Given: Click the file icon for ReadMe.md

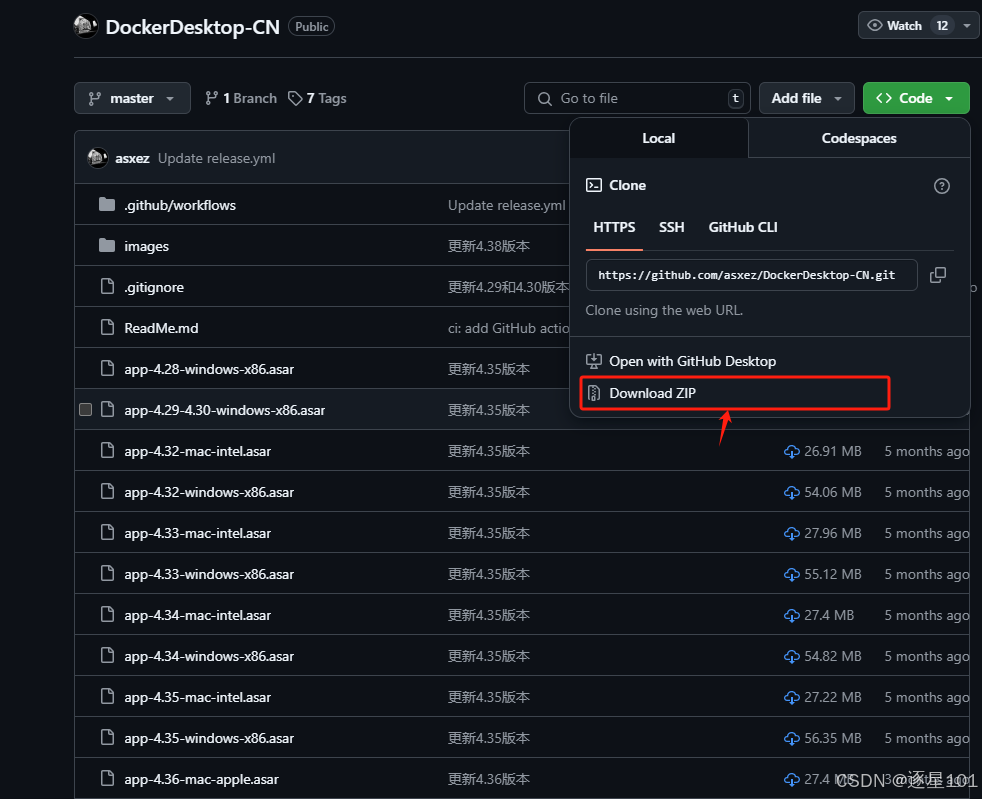Looking at the screenshot, I should pos(108,327).
